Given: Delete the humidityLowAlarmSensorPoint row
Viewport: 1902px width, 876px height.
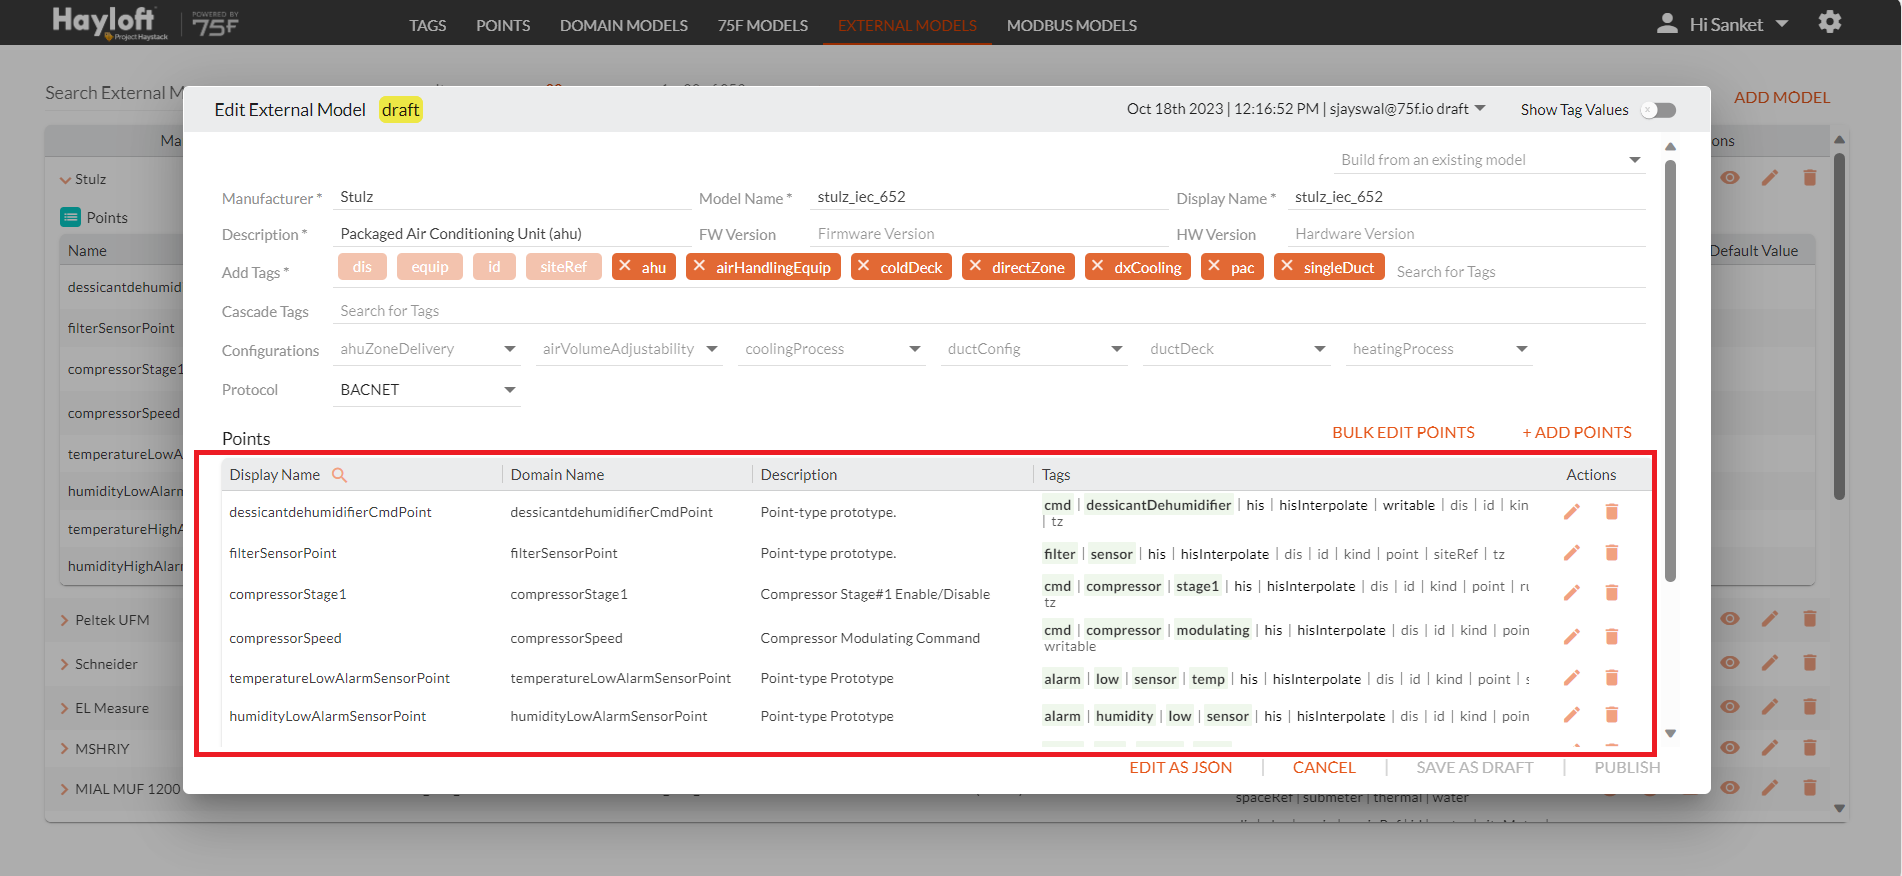Looking at the screenshot, I should tap(1612, 715).
